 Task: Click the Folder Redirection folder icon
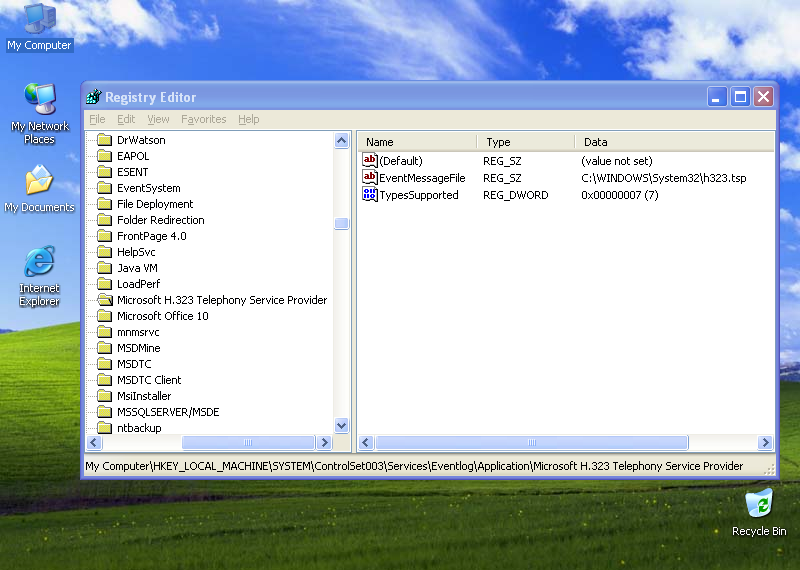click(x=105, y=220)
